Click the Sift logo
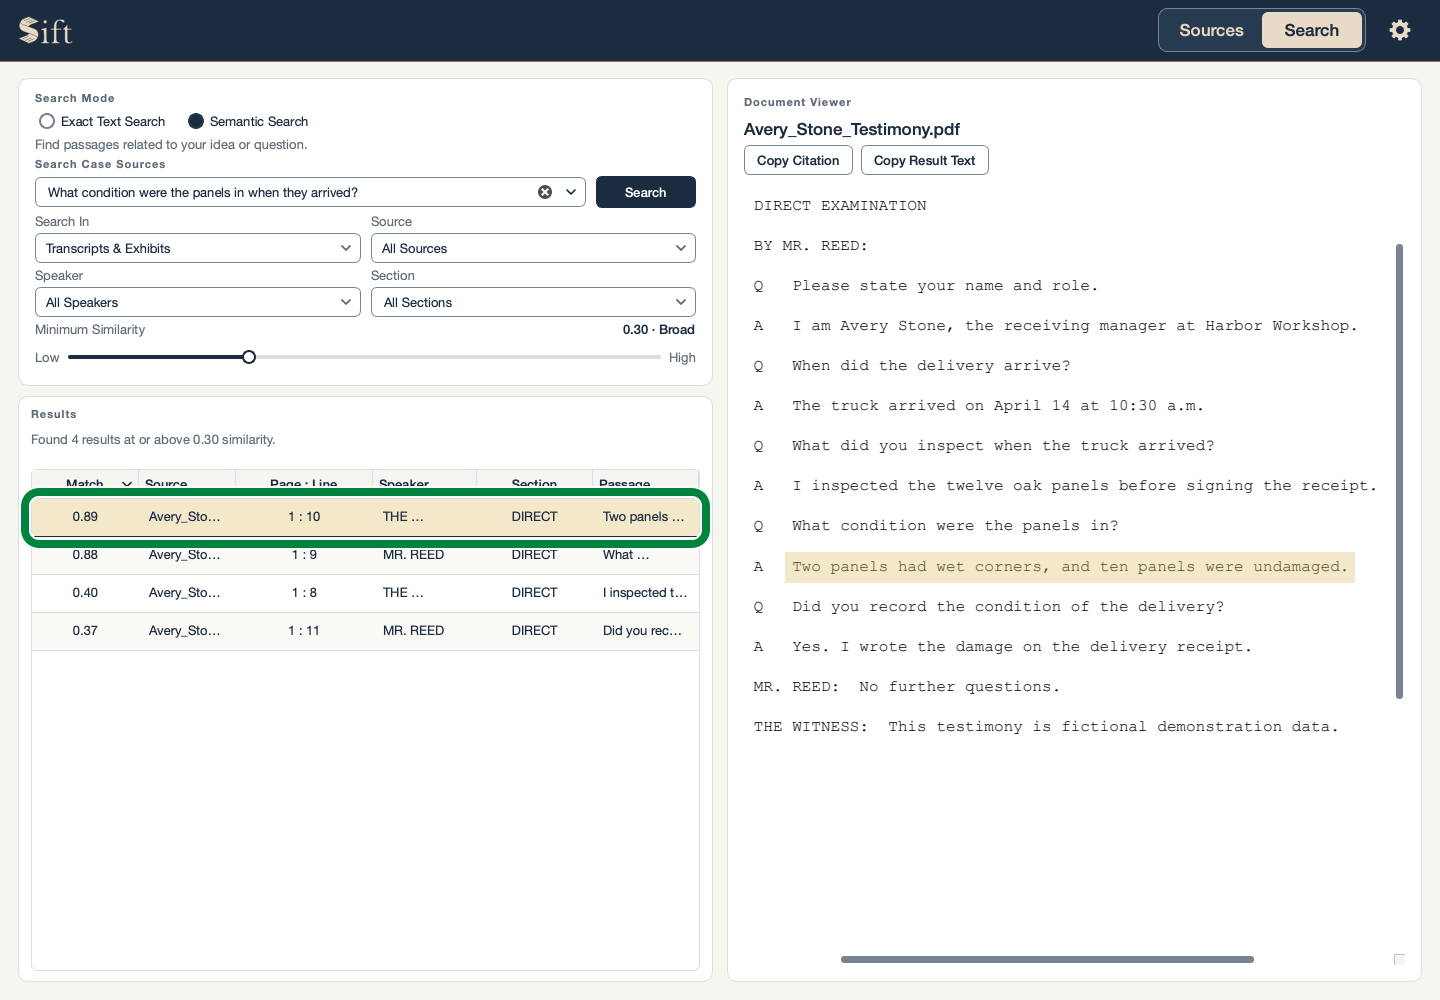 tap(45, 31)
